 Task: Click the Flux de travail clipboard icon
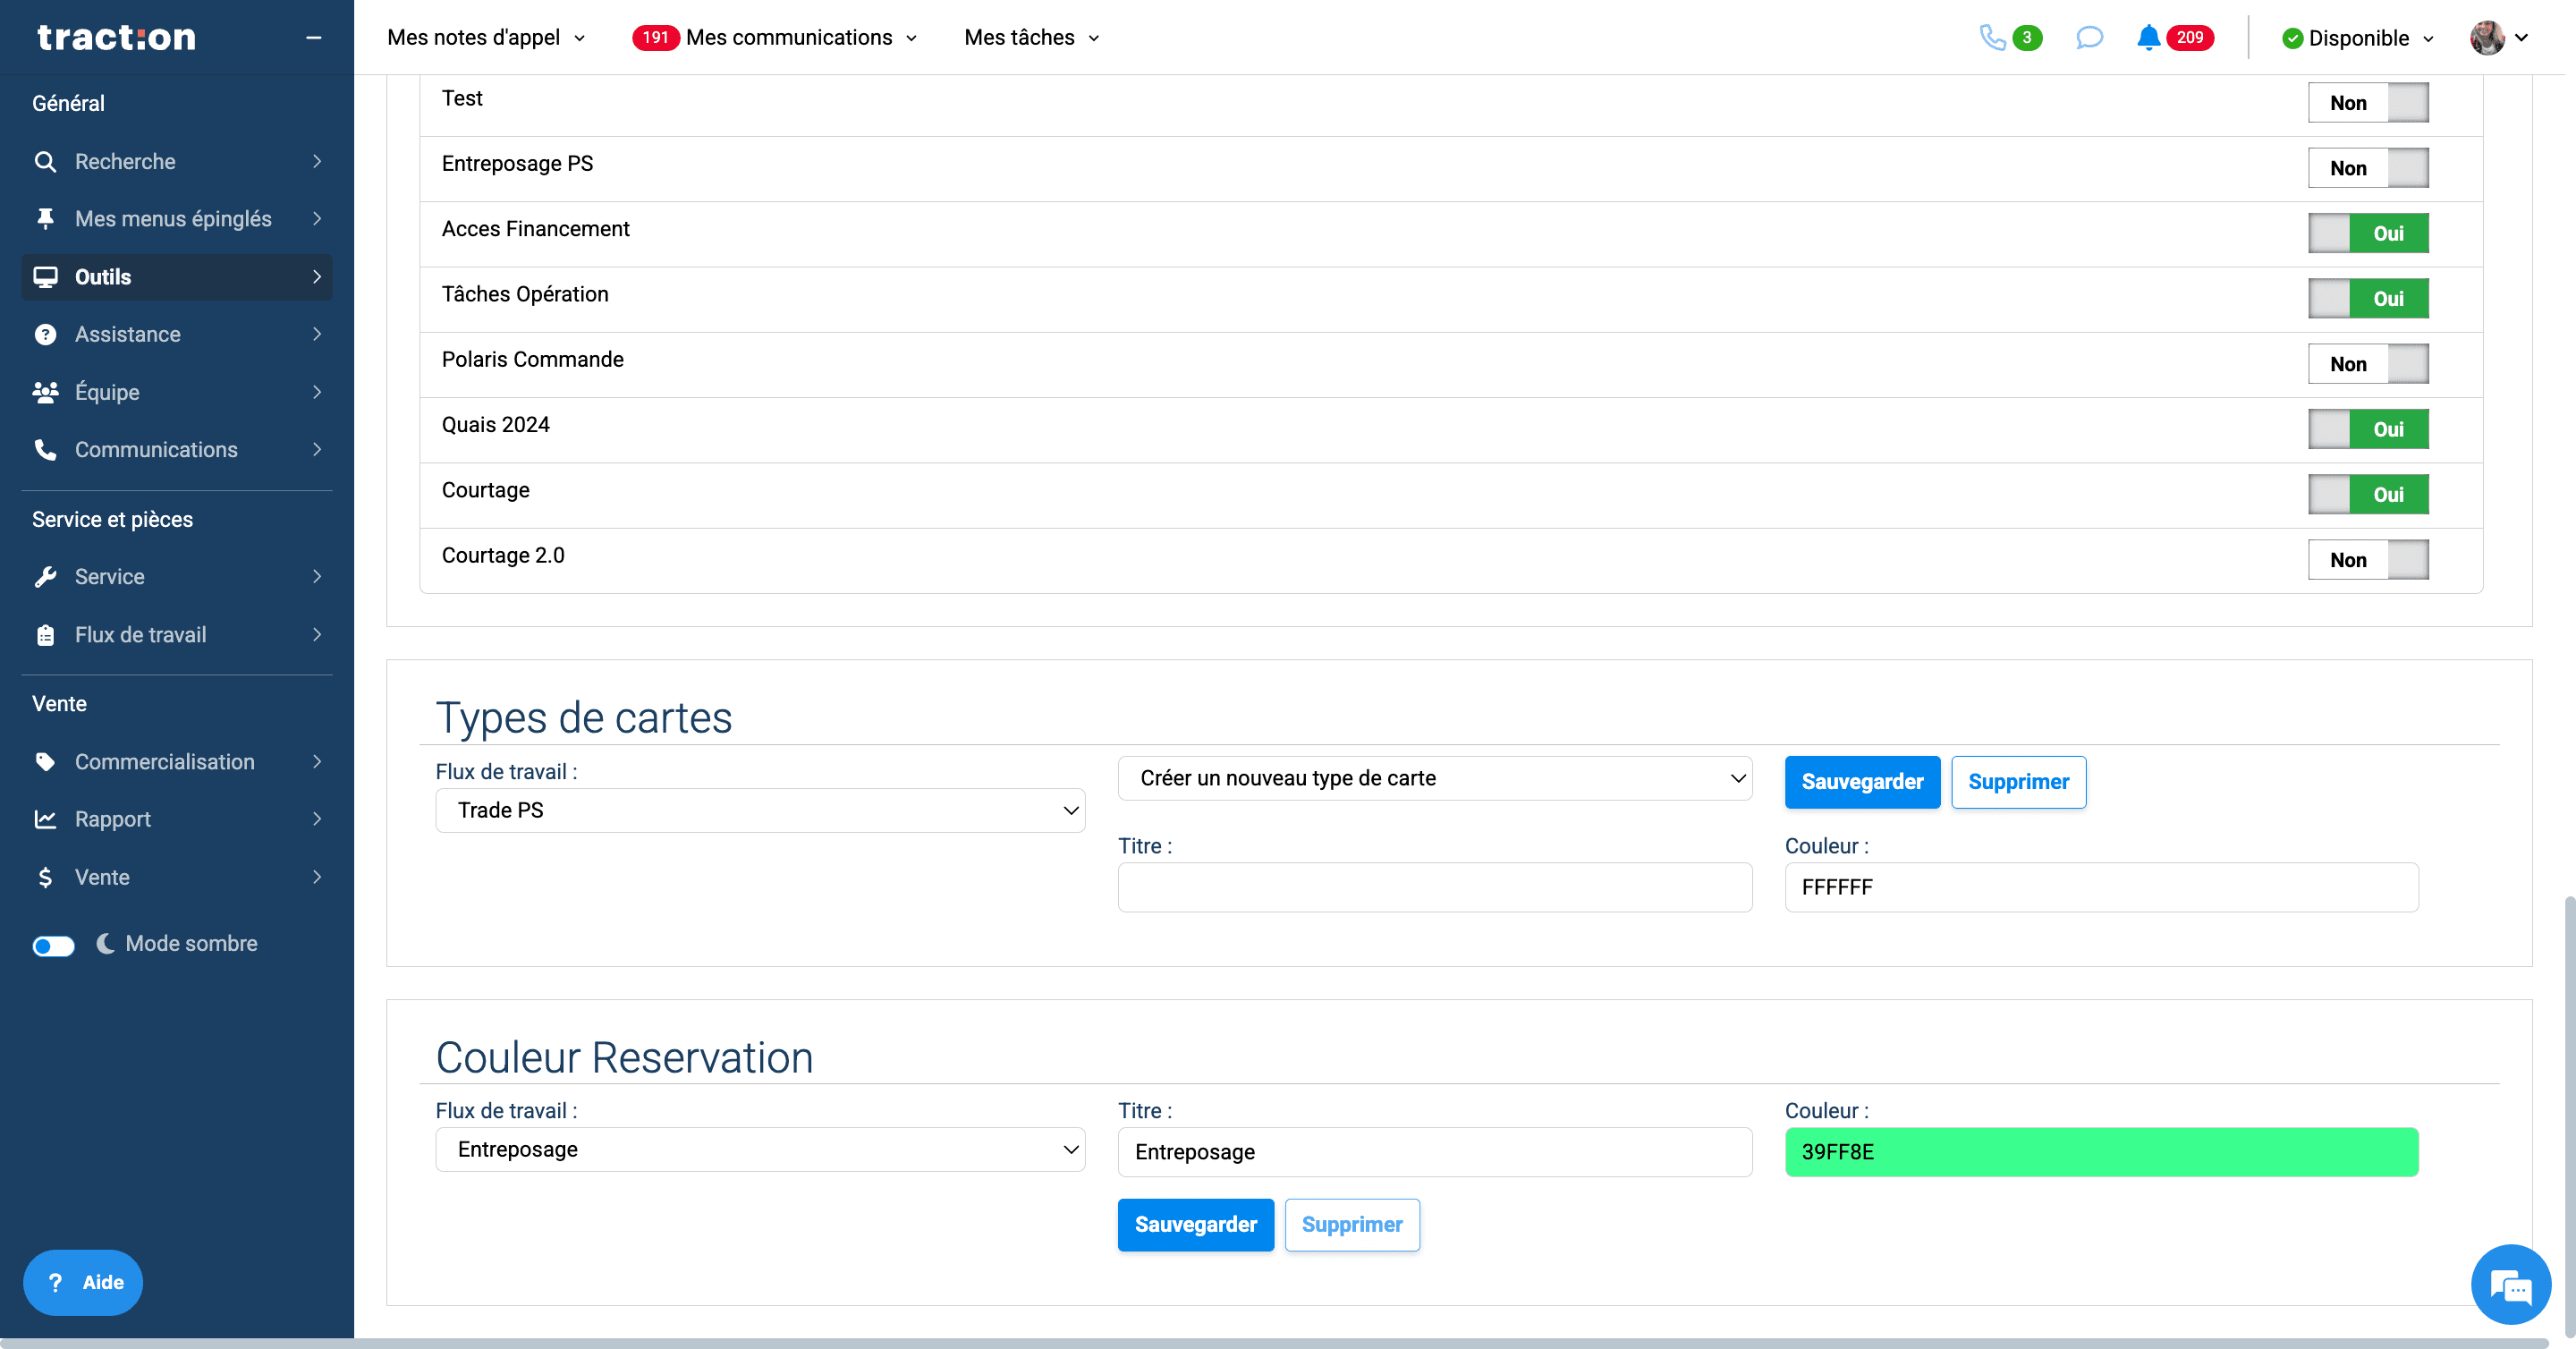pyautogui.click(x=45, y=635)
